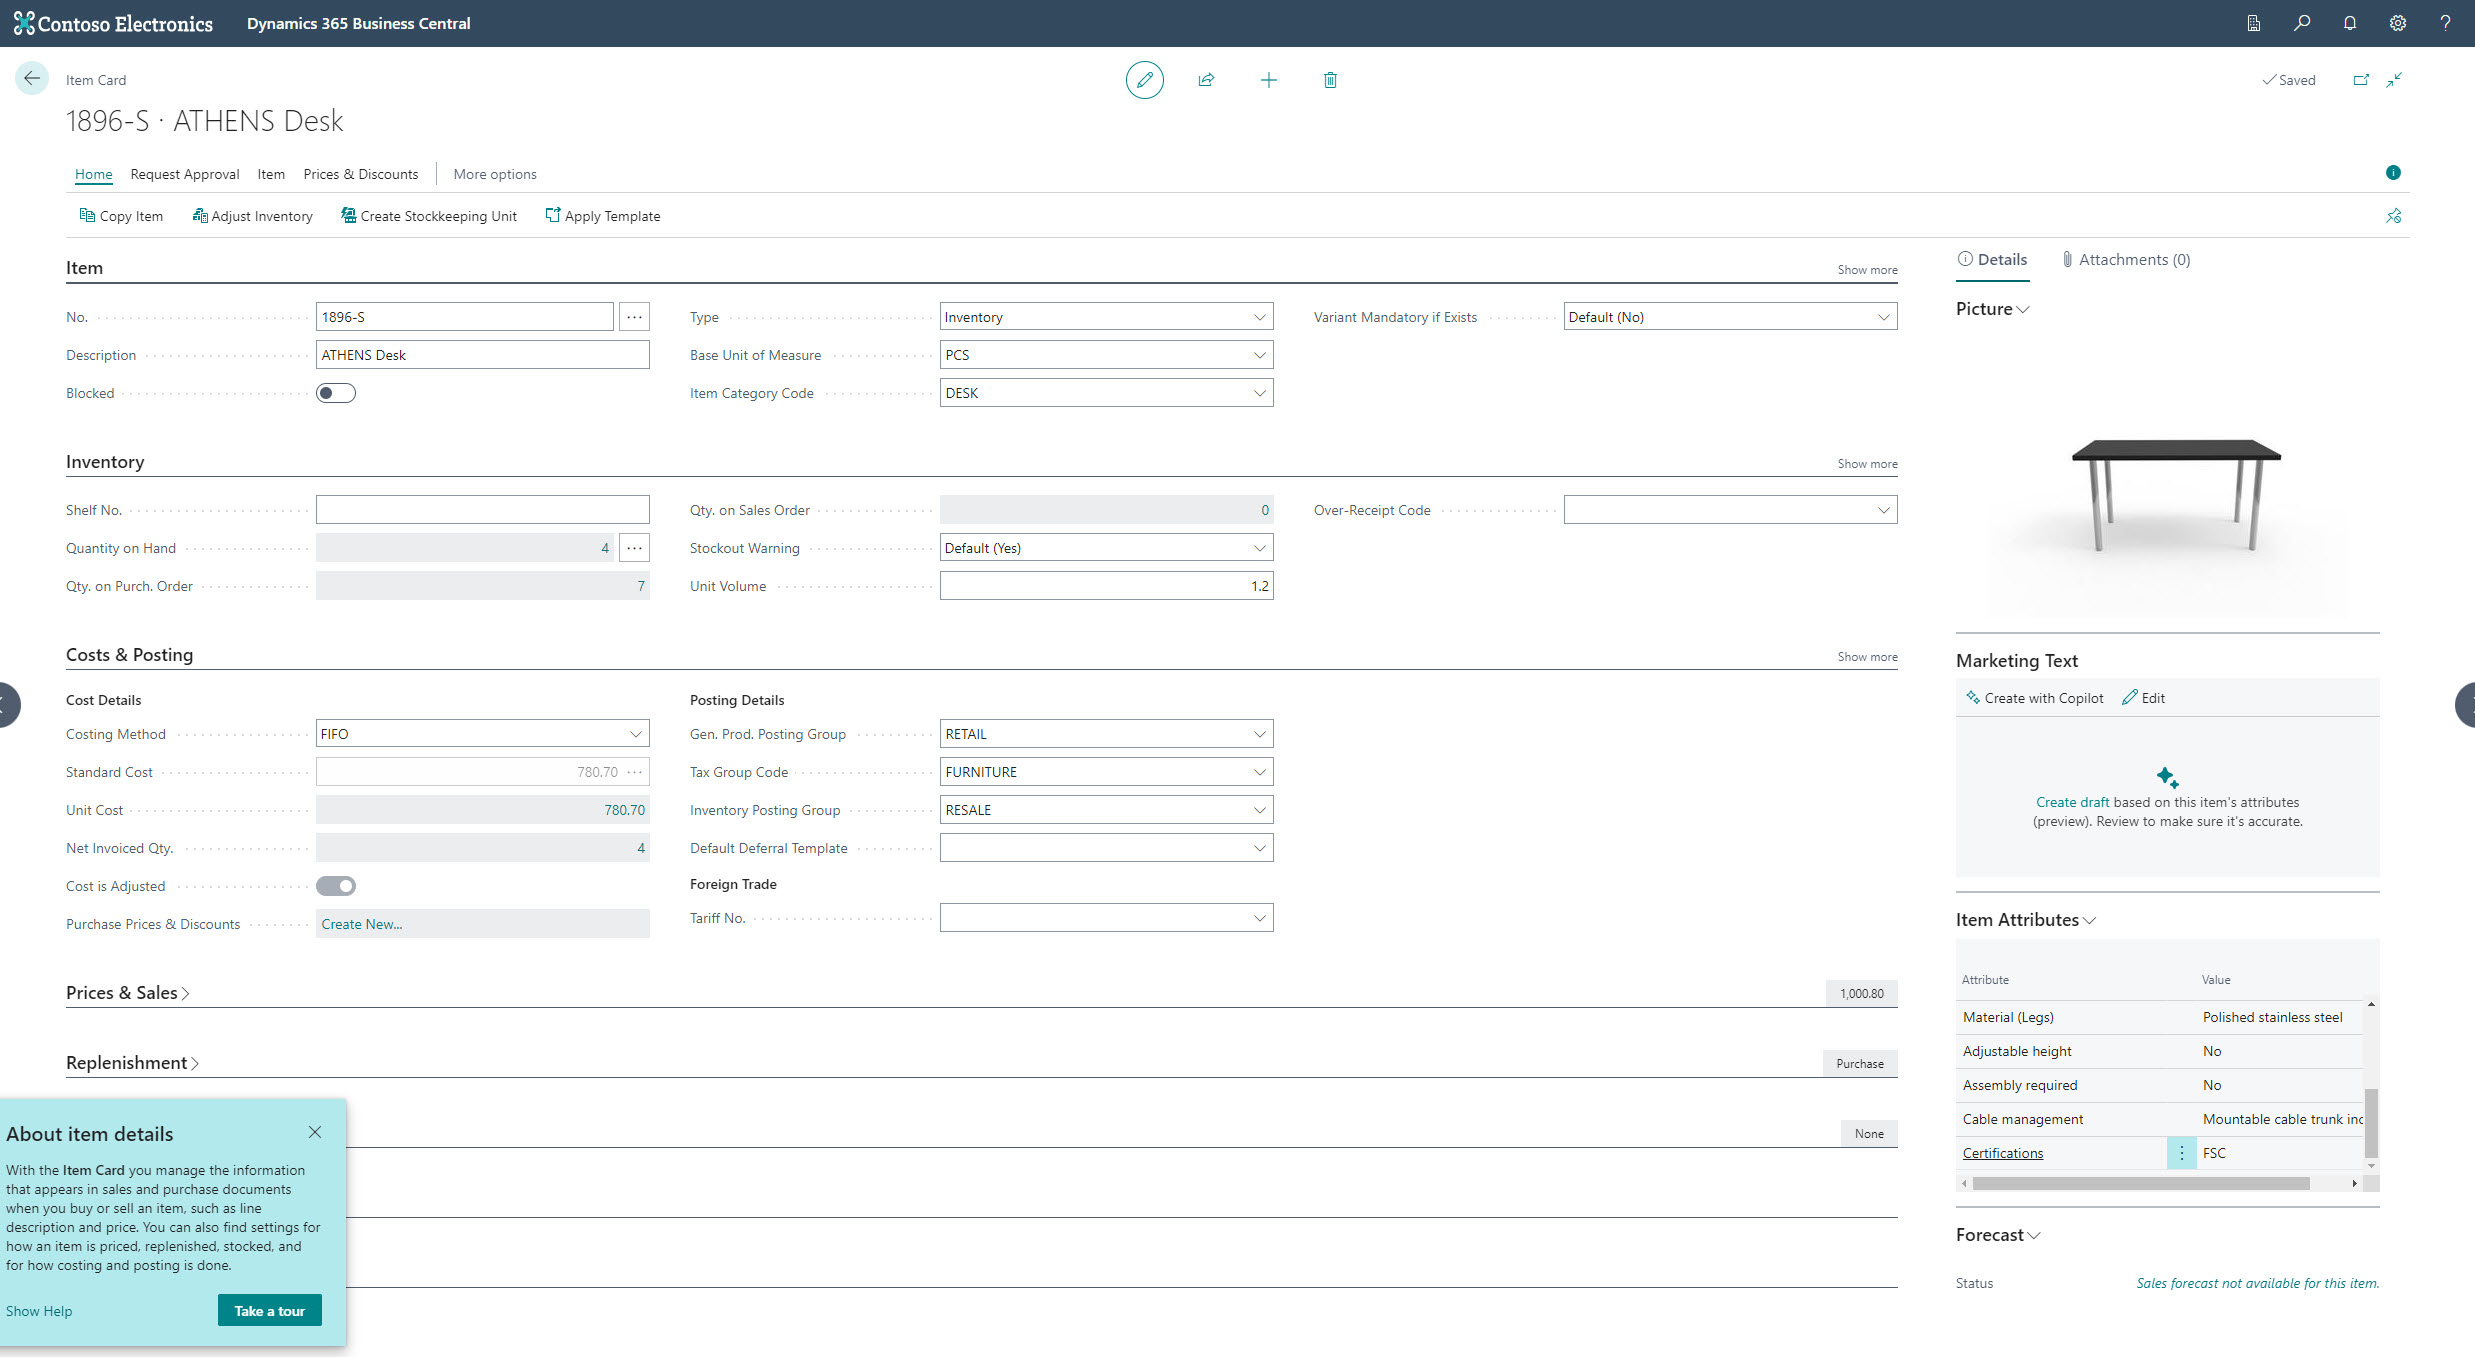Viewport: 2475px width, 1357px height.
Task: Edit the marketing text
Action: [2144, 698]
